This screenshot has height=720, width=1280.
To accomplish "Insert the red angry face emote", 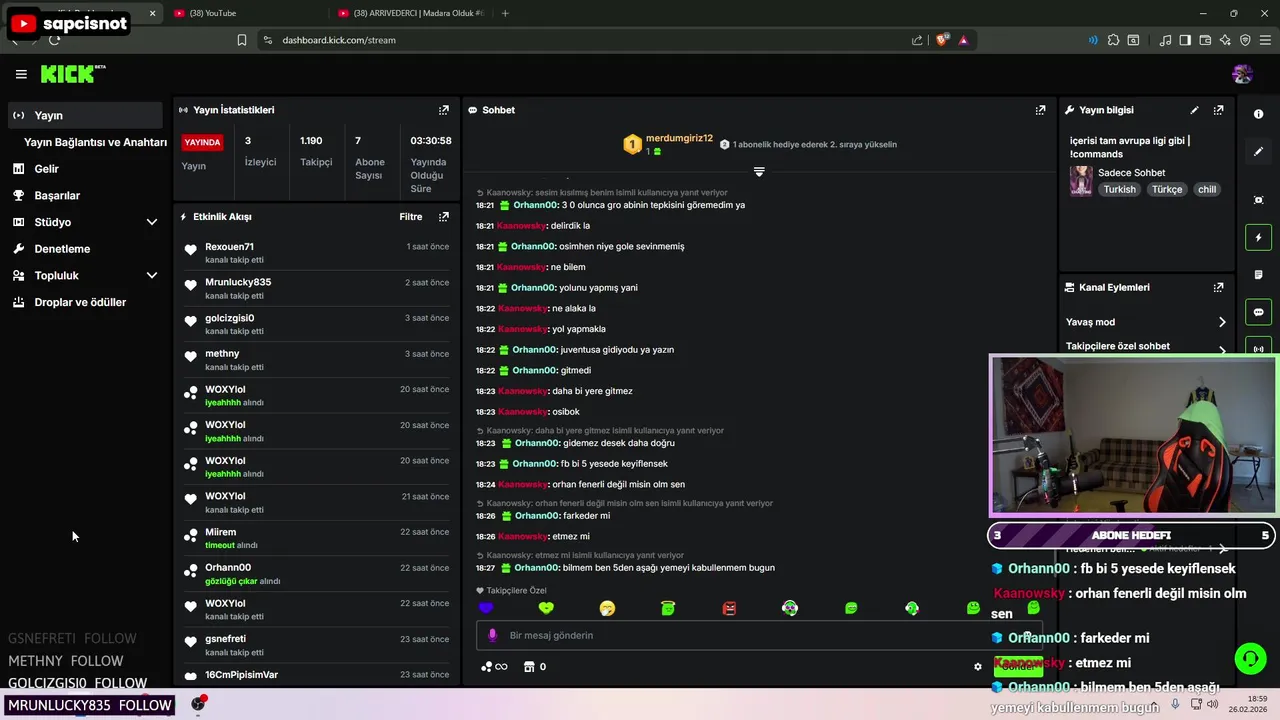I will pos(729,608).
